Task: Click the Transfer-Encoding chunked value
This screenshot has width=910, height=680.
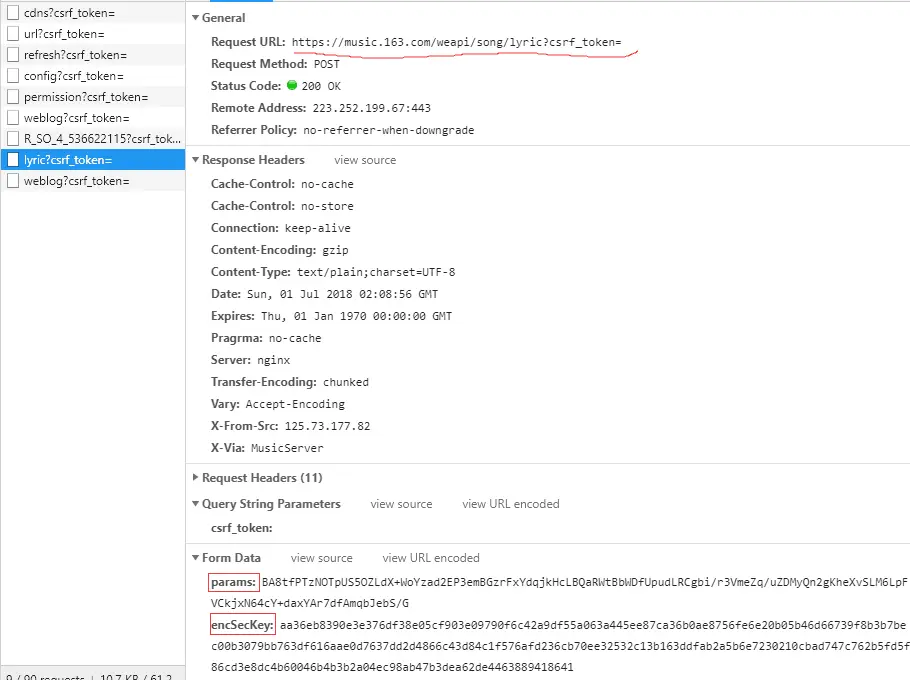Action: 346,383
